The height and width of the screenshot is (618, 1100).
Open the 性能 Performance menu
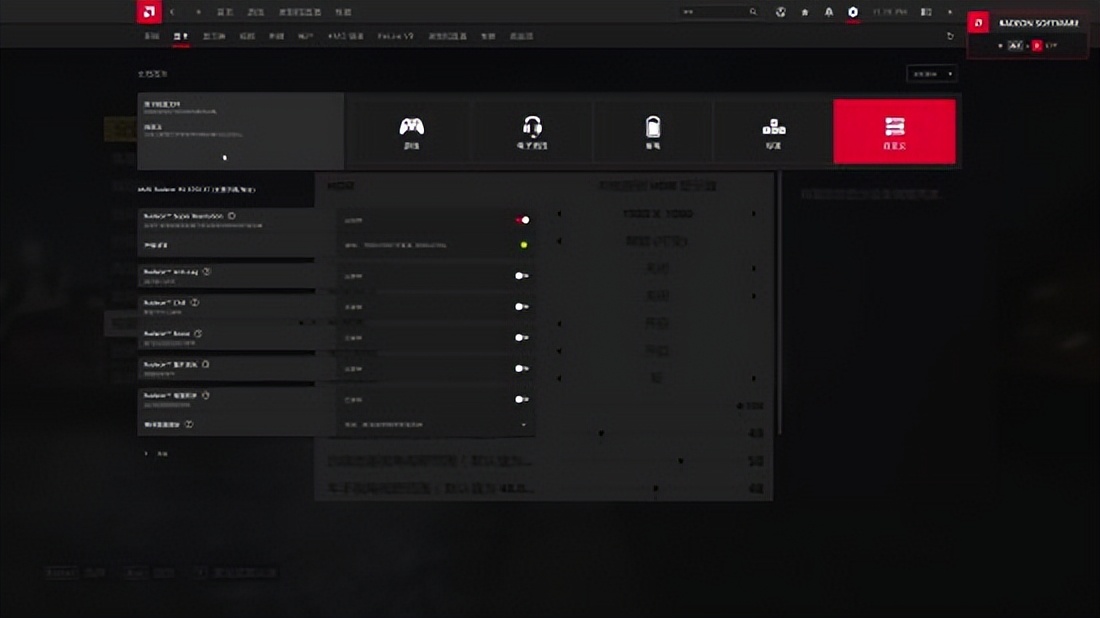point(343,12)
